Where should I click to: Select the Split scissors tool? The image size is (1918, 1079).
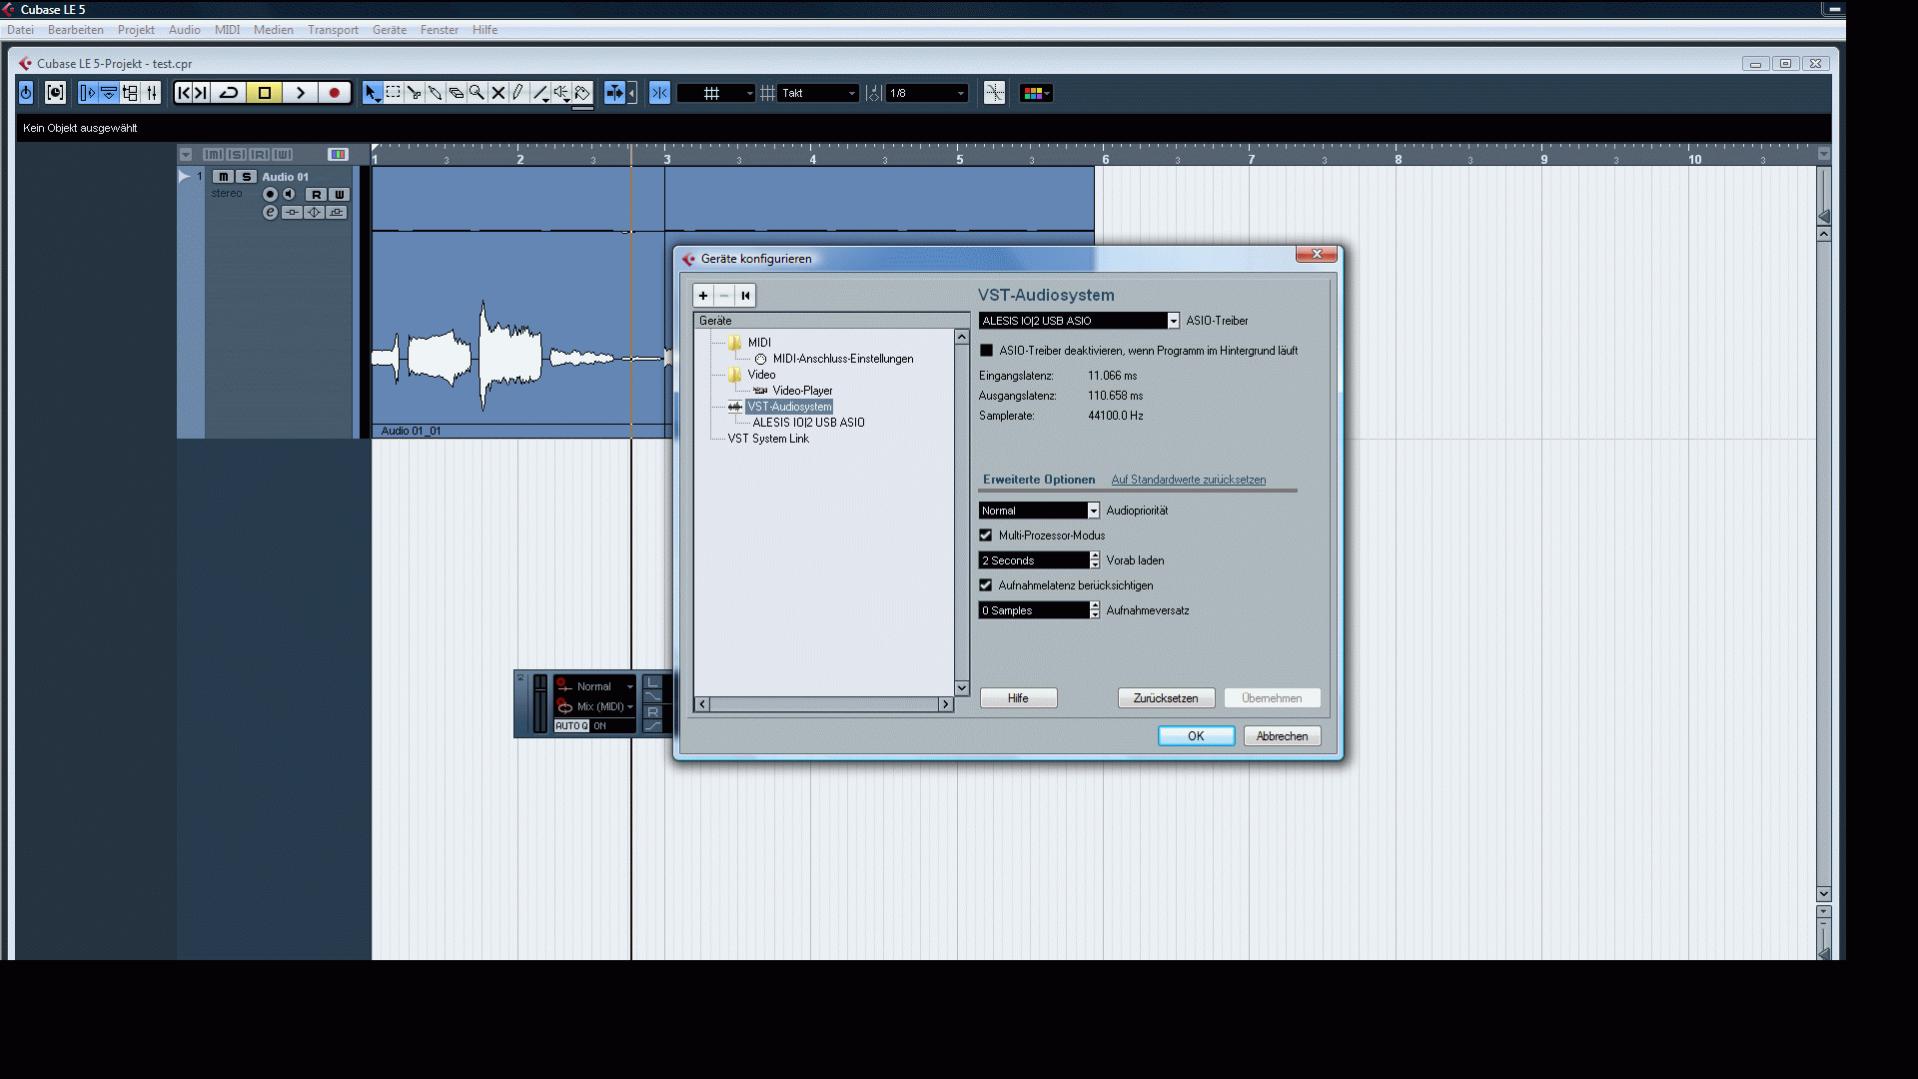(414, 93)
